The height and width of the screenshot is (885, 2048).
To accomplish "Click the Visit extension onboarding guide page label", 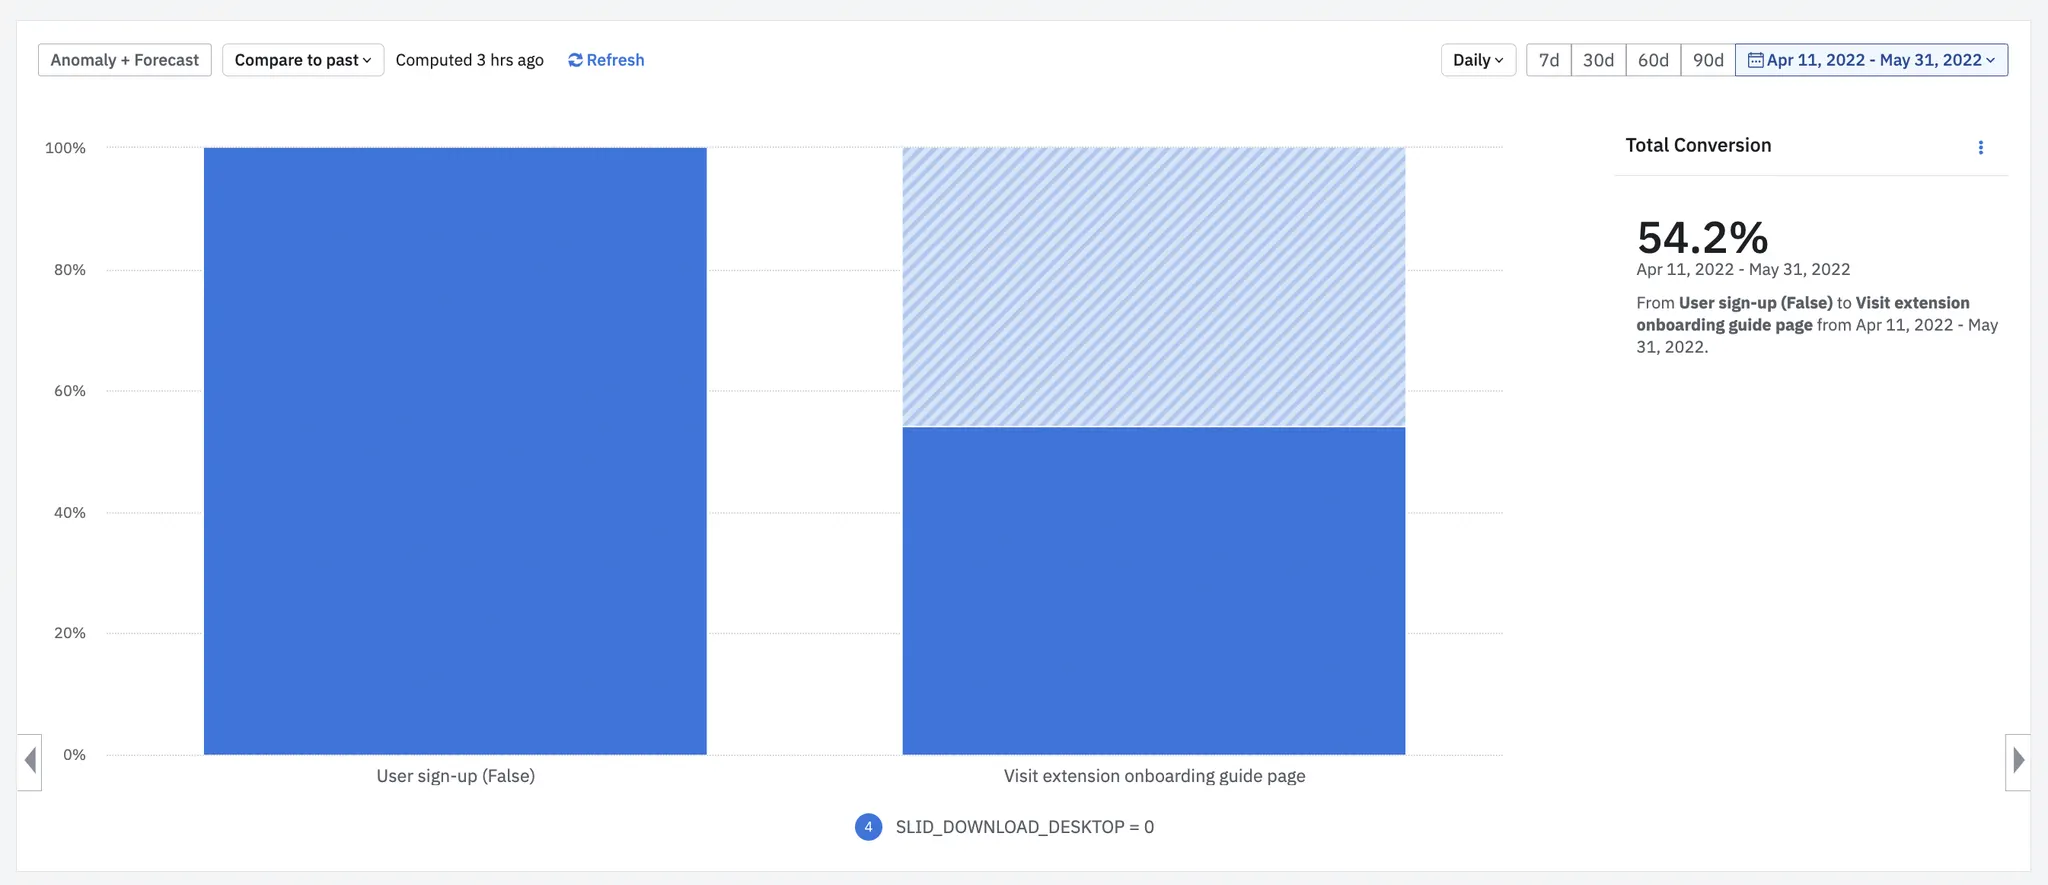I will [1154, 776].
